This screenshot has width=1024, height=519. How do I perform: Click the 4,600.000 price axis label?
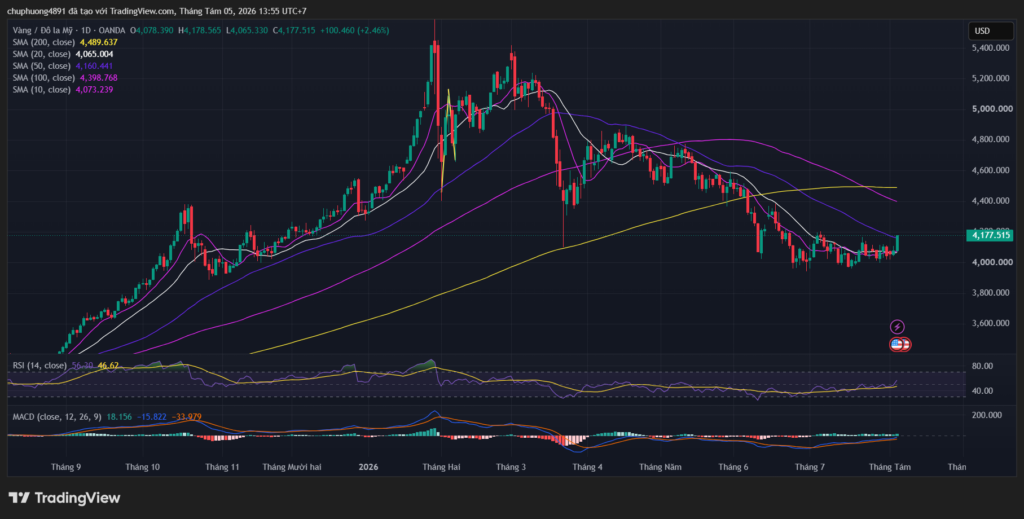tap(992, 170)
